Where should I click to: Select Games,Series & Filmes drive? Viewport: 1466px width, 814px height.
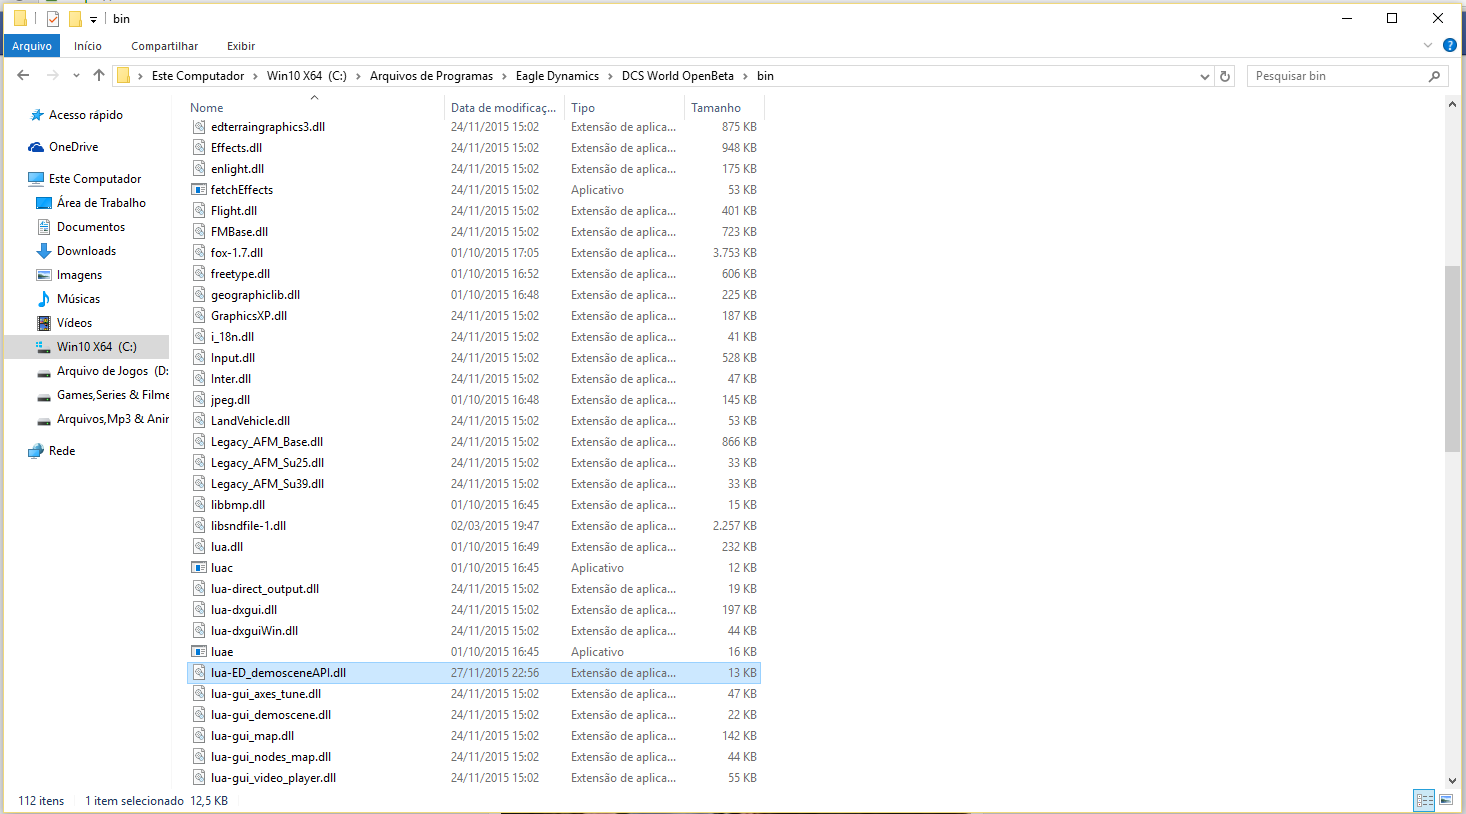pos(112,395)
